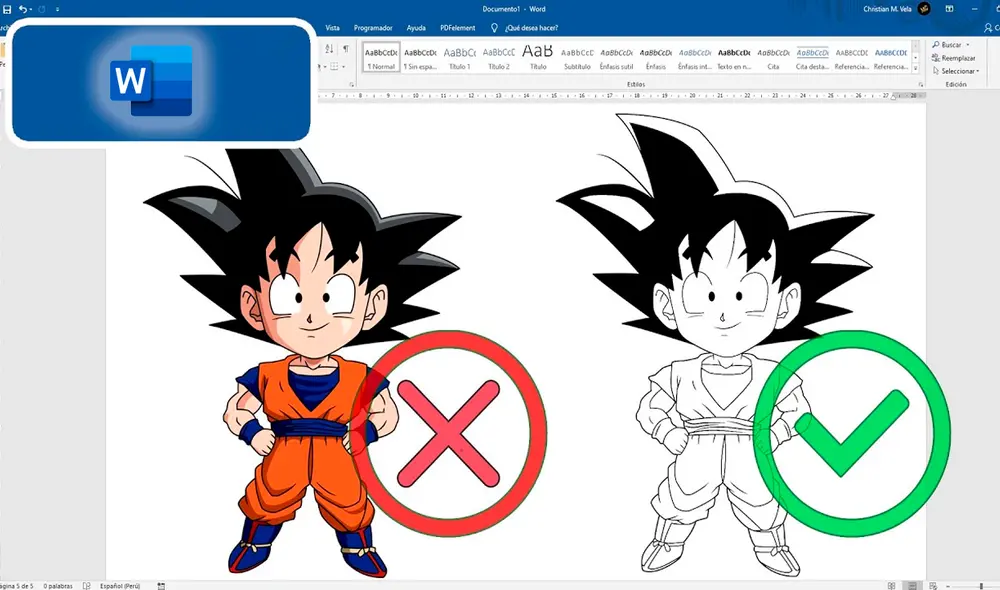Open the proofing check icon in the status bar
The height and width of the screenshot is (590, 1000).
(86, 583)
